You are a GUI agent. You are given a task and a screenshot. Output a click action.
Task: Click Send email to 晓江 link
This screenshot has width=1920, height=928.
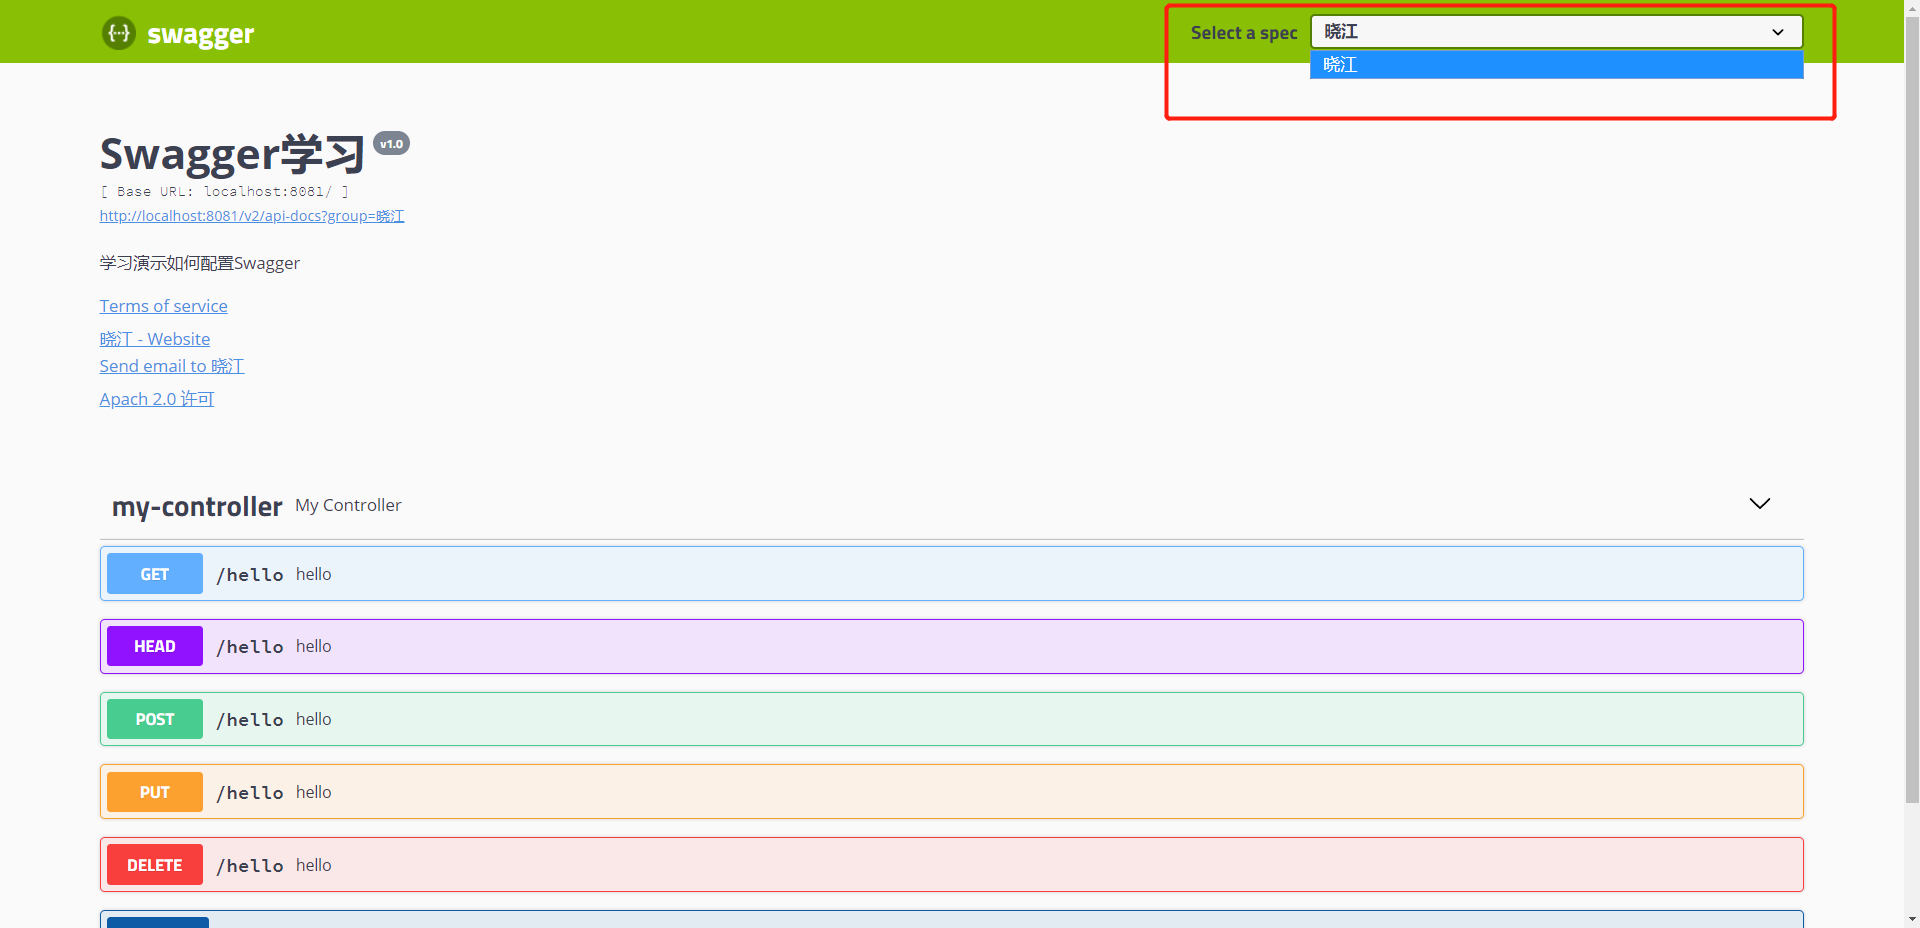(172, 366)
